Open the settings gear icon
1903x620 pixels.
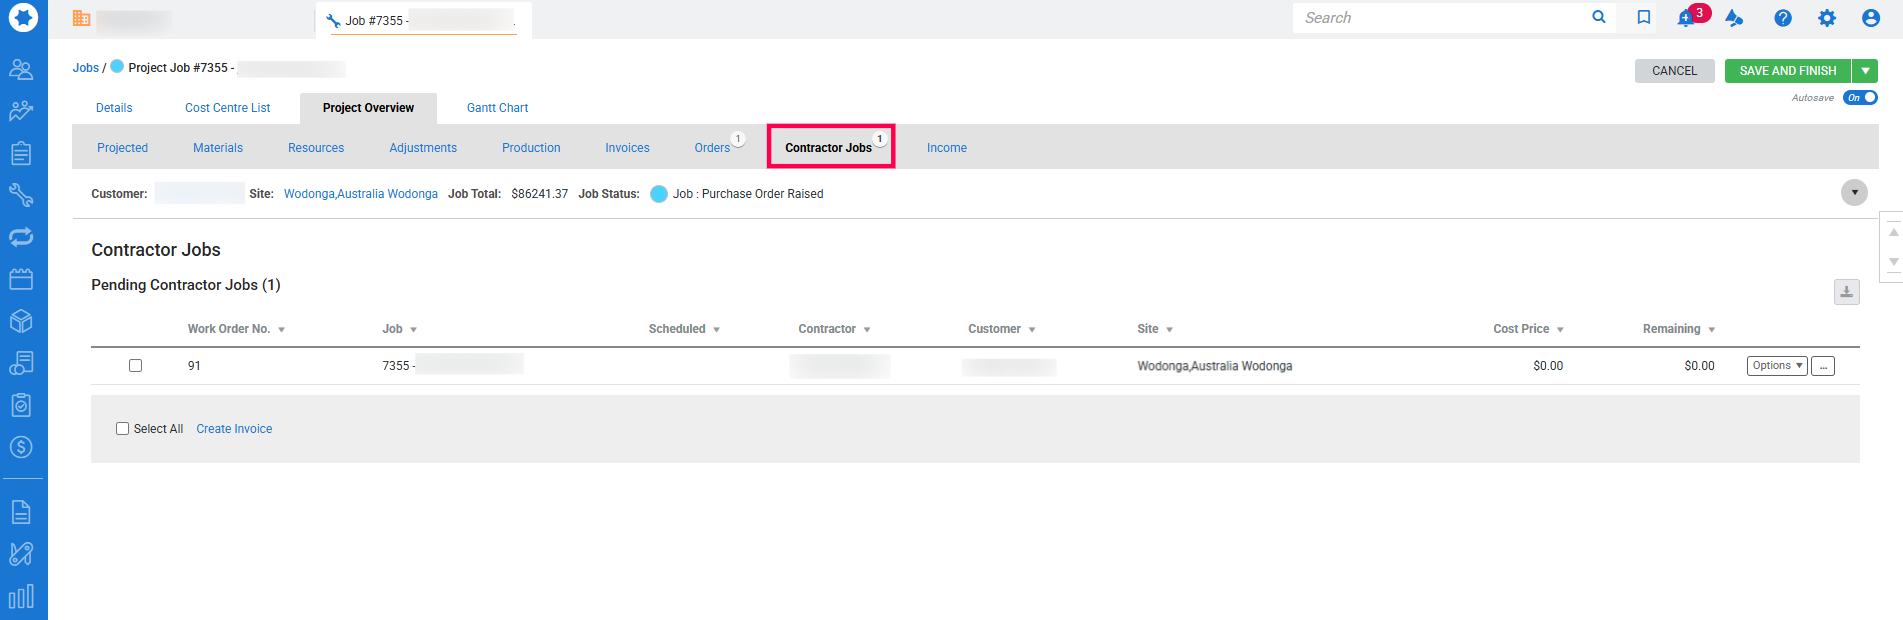(1826, 18)
